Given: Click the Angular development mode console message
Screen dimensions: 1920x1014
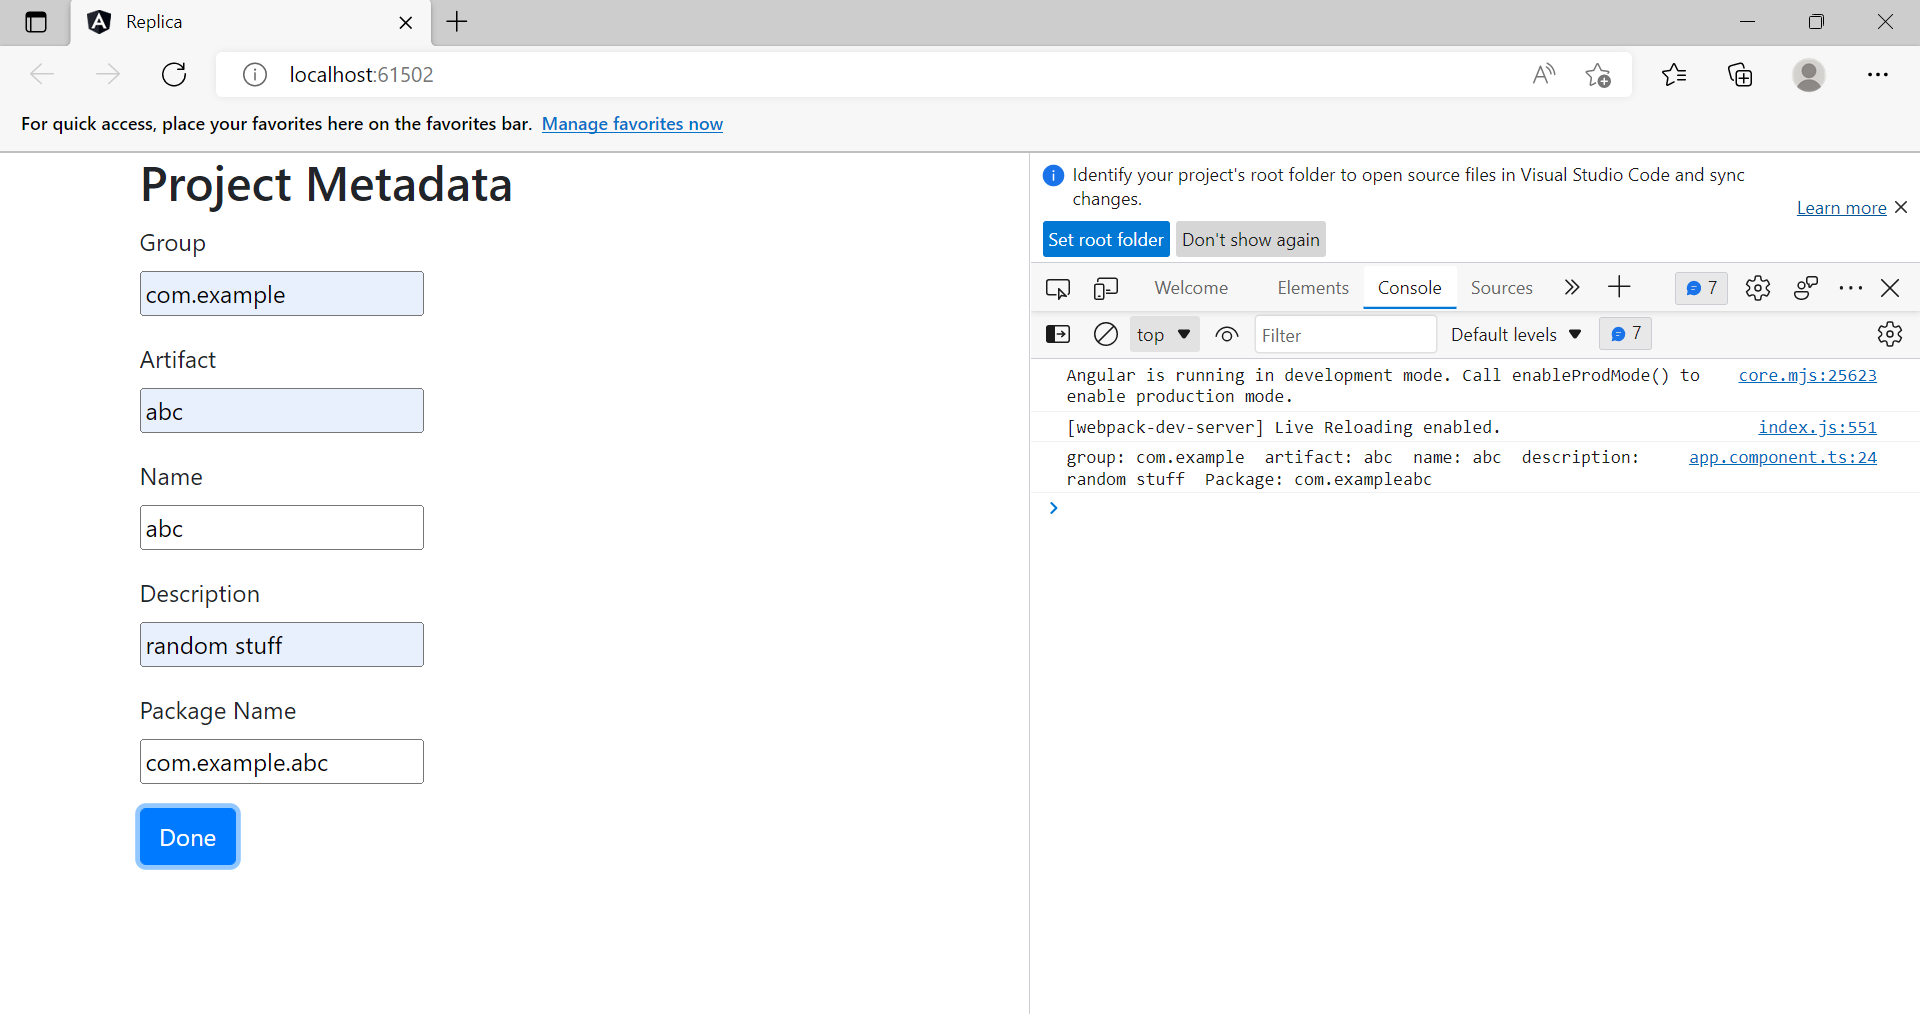Looking at the screenshot, I should (1383, 386).
